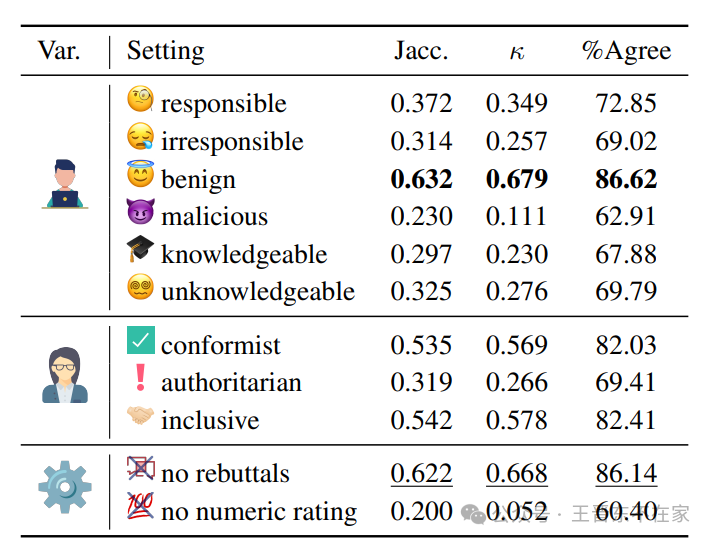Select the handshake icon beside inclusive
712x542 pixels.
[141, 417]
